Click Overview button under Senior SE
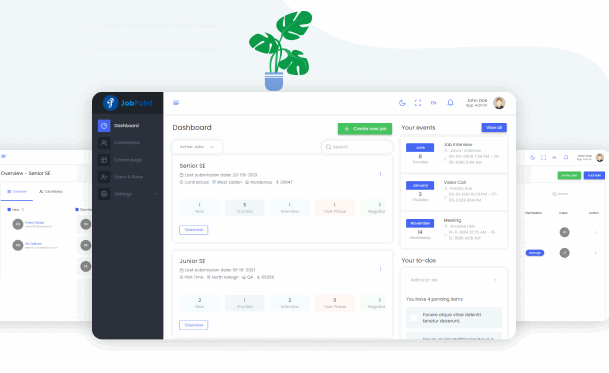This screenshot has width=609, height=373. (x=193, y=230)
